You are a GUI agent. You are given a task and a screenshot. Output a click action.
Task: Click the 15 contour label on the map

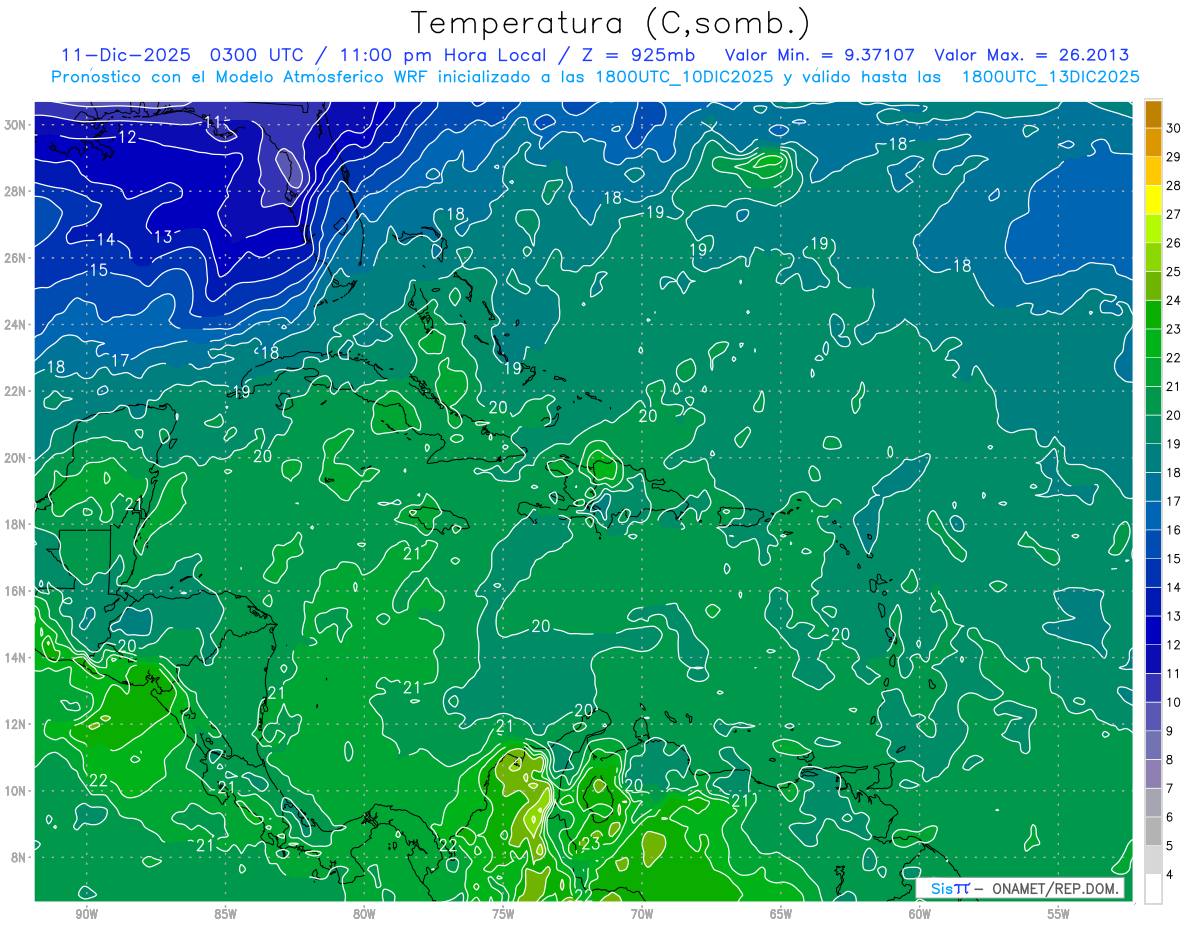coord(98,270)
